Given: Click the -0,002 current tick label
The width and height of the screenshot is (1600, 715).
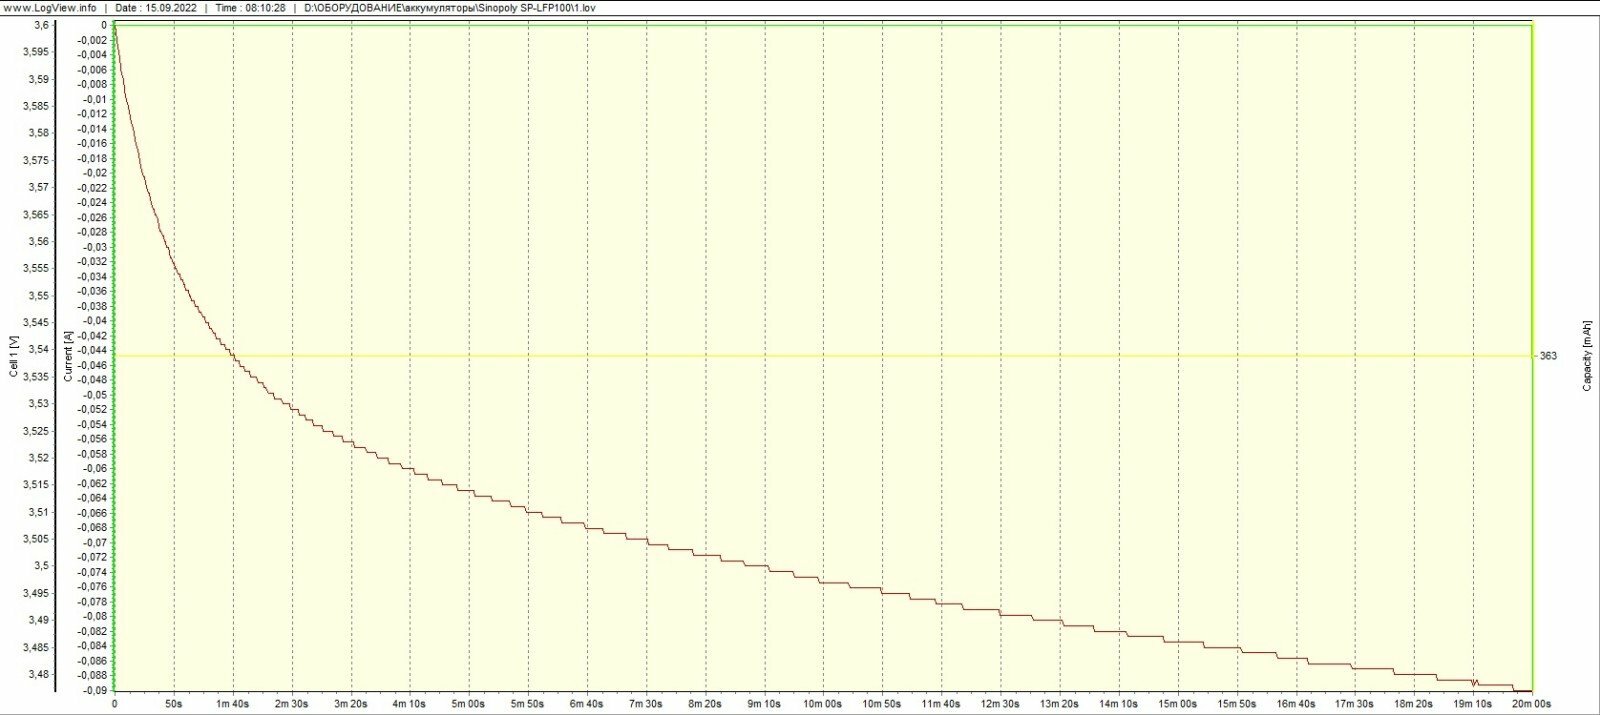Looking at the screenshot, I should pyautogui.click(x=93, y=40).
